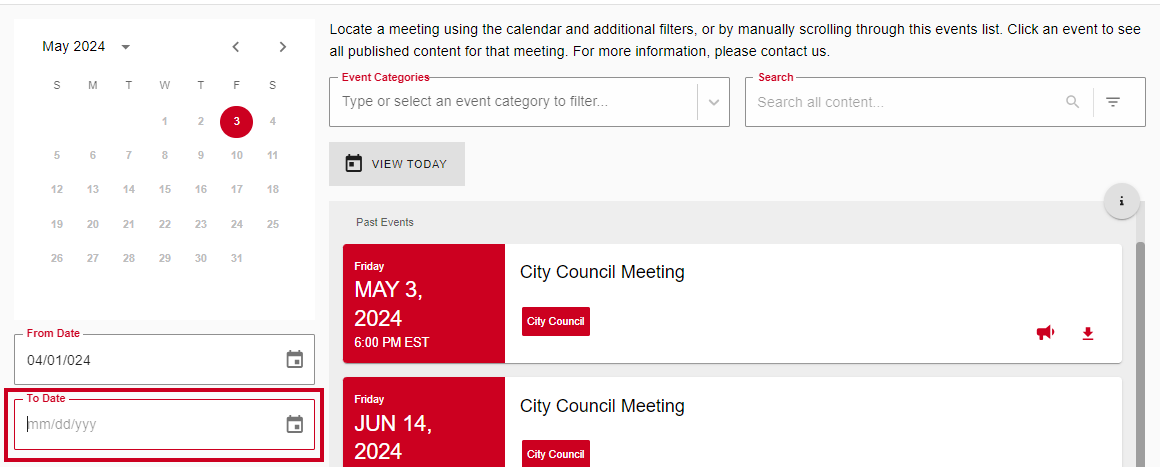Click the Event Categories filter field
The width and height of the screenshot is (1160, 467).
pyautogui.click(x=513, y=102)
